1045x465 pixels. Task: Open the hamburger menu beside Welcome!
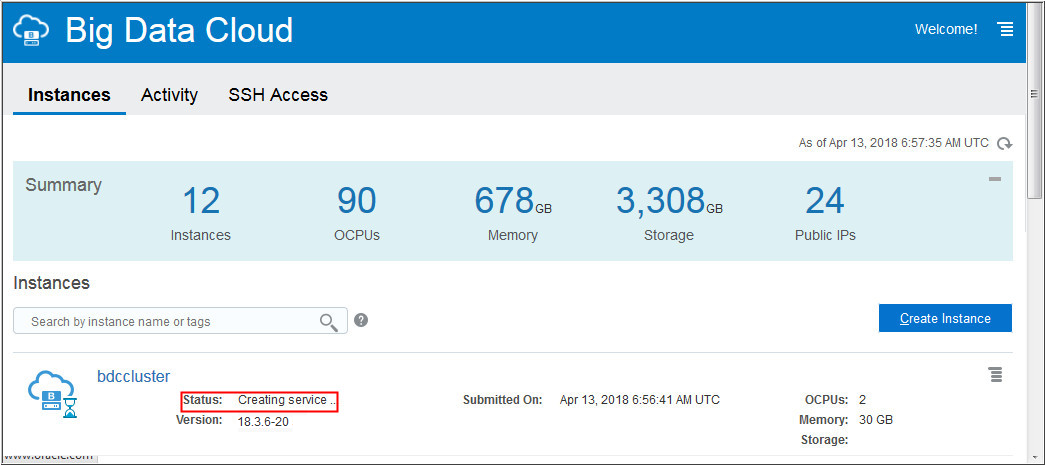1005,29
